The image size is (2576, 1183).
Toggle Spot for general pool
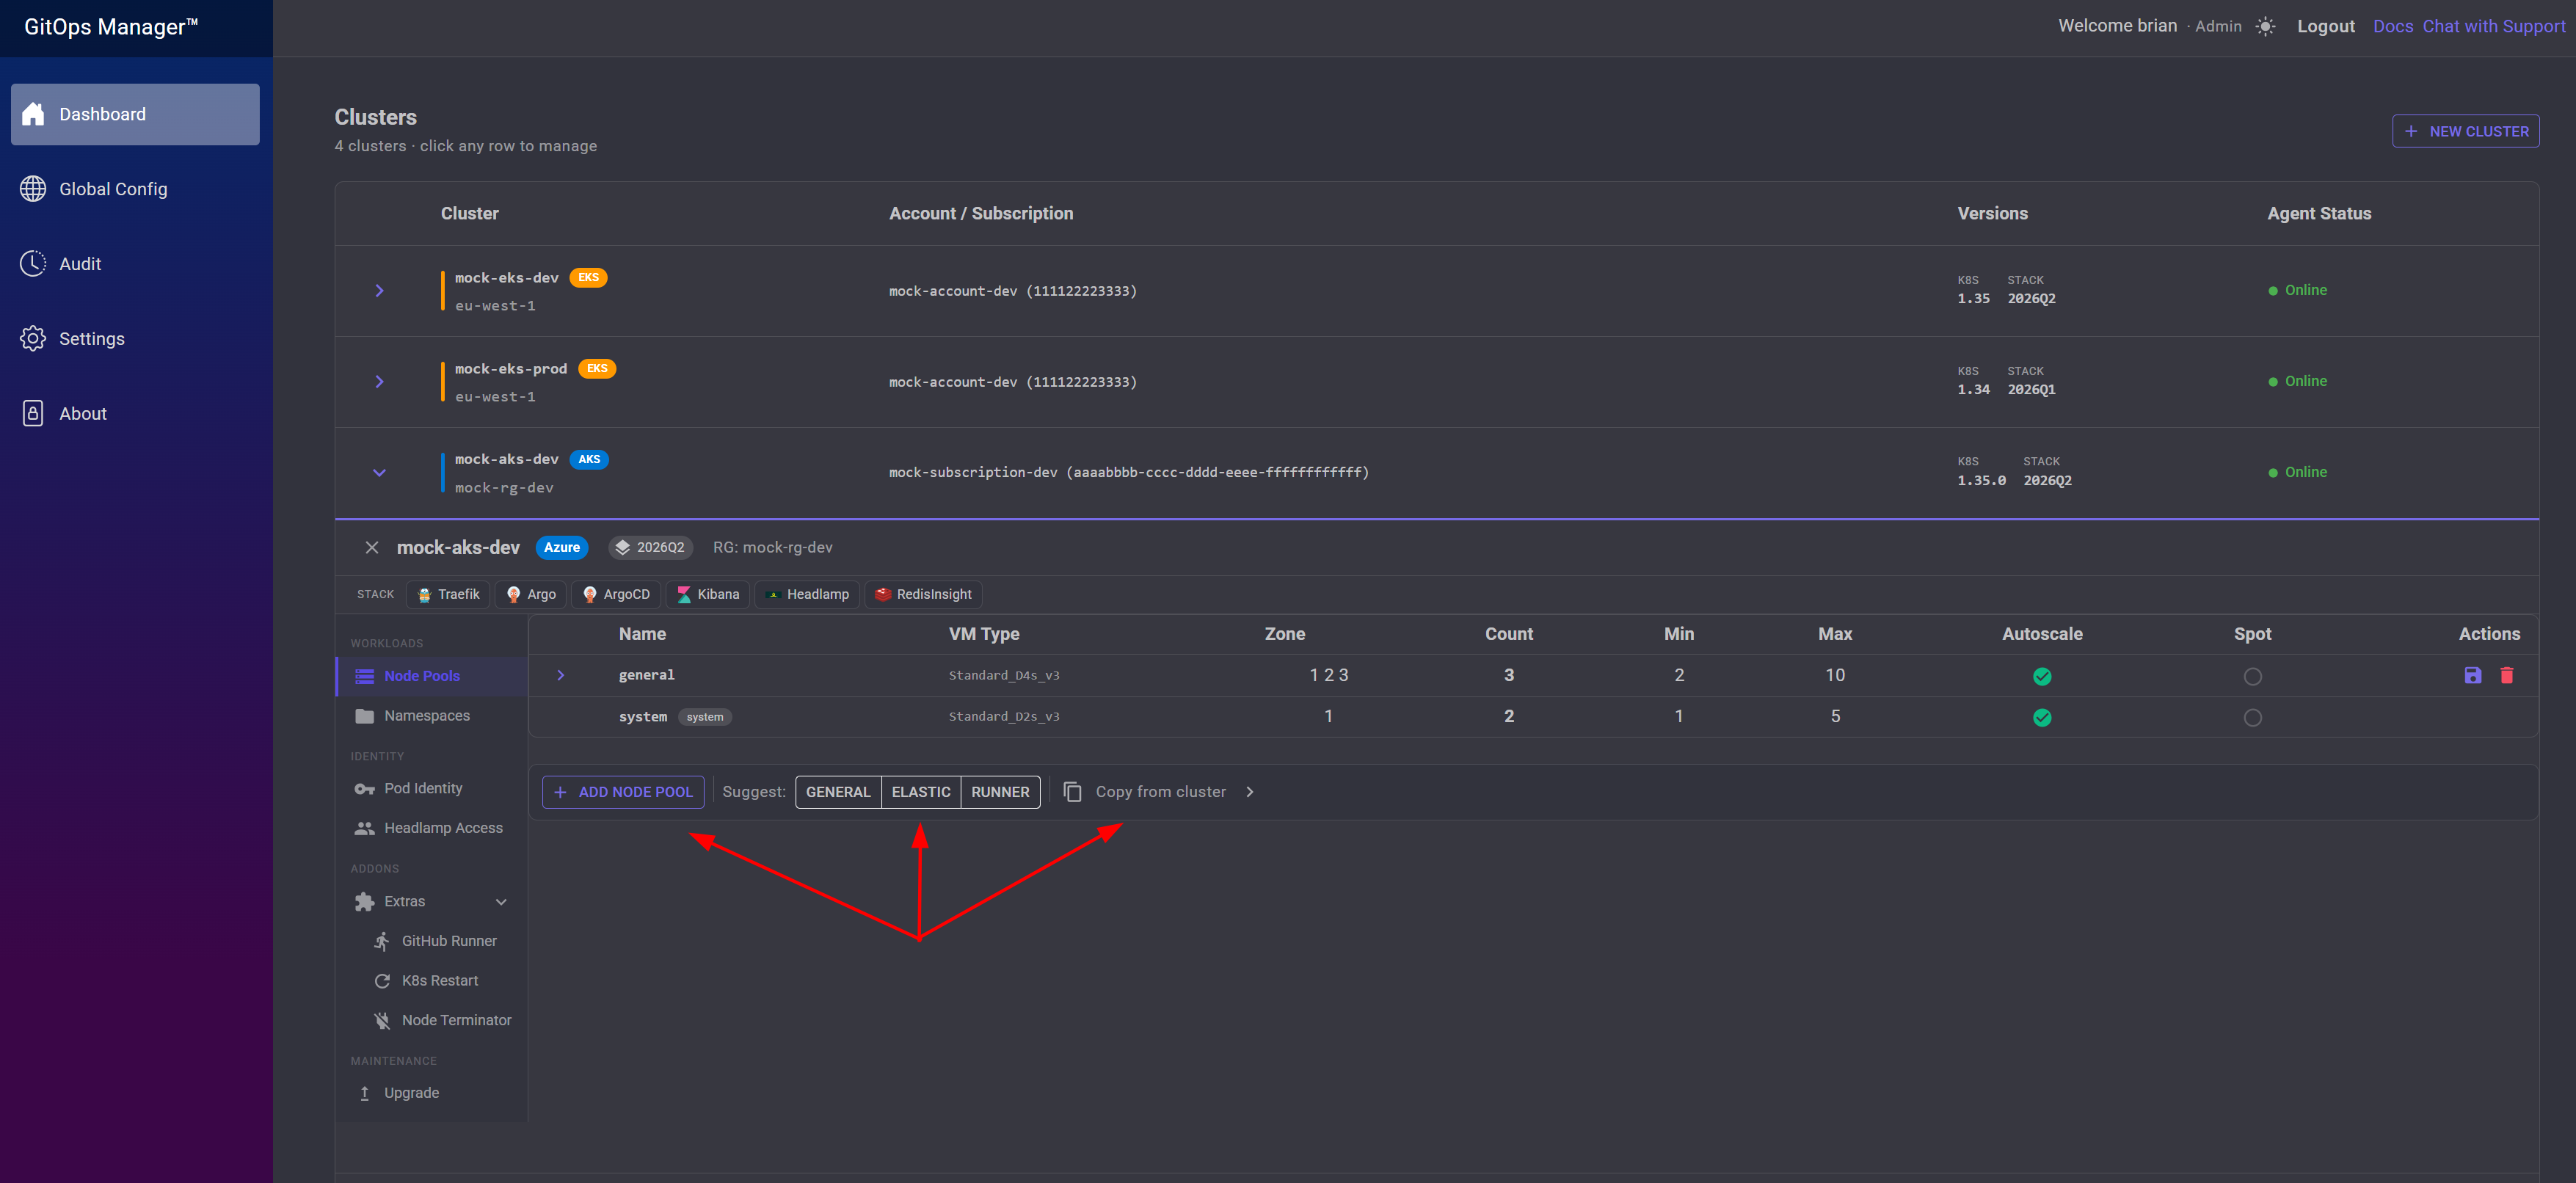(x=2252, y=677)
